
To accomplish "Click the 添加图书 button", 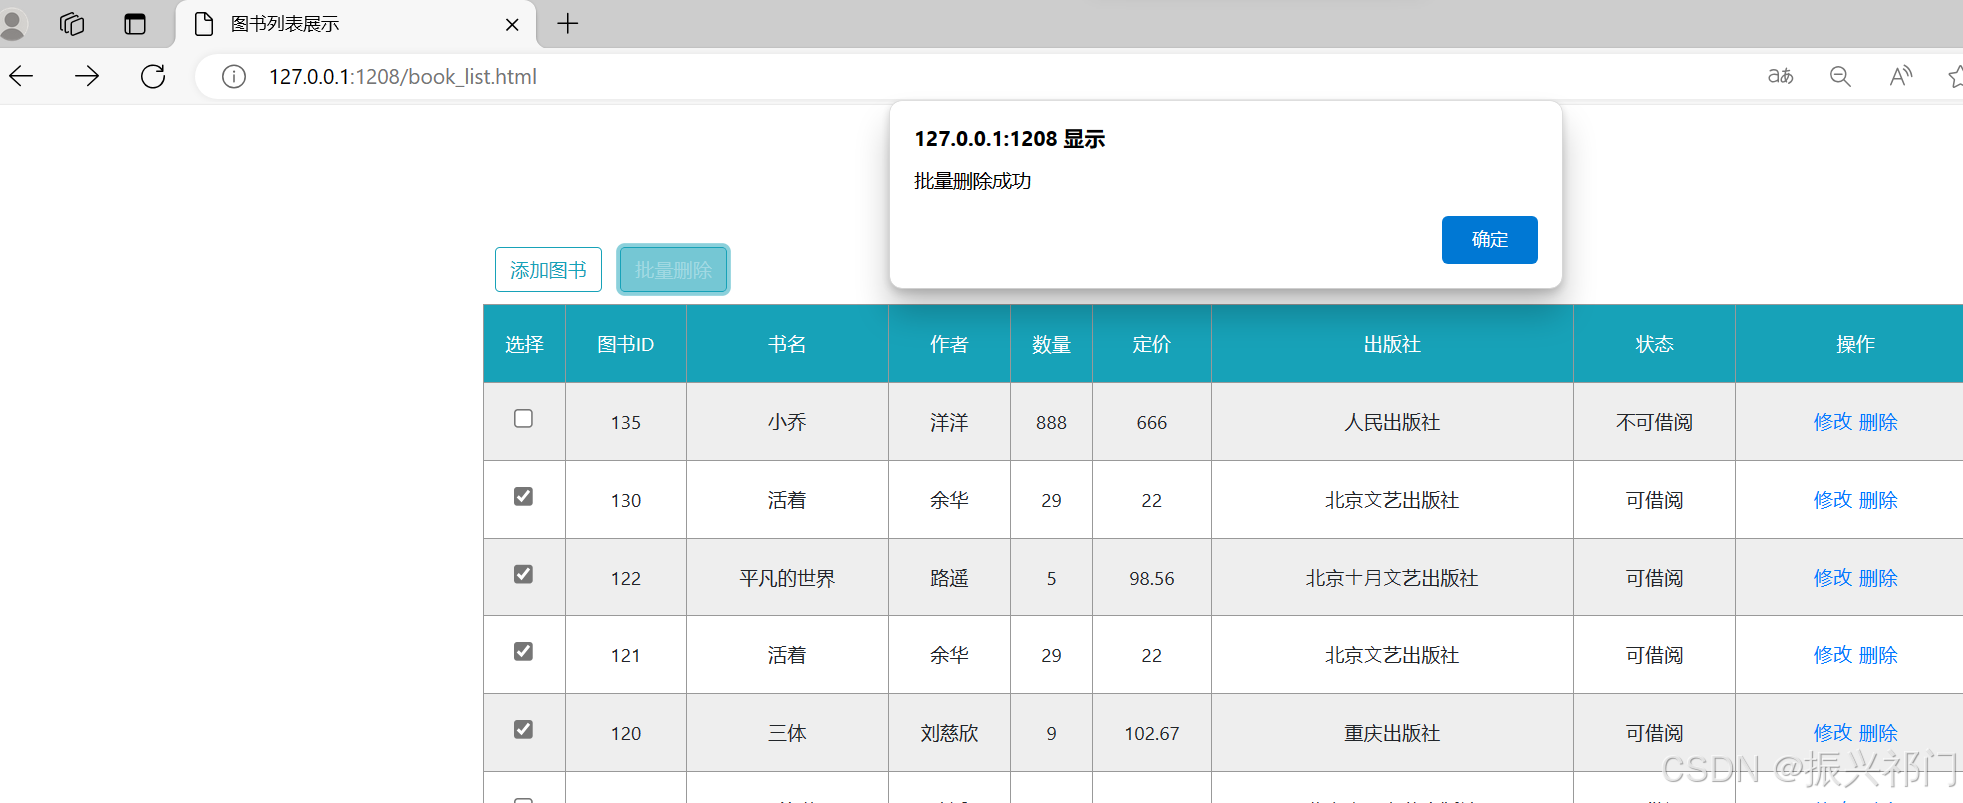I will click(x=548, y=270).
